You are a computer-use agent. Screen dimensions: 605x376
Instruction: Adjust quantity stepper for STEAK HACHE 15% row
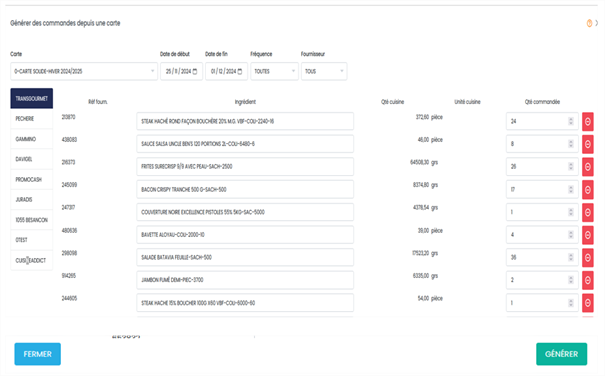tap(571, 303)
